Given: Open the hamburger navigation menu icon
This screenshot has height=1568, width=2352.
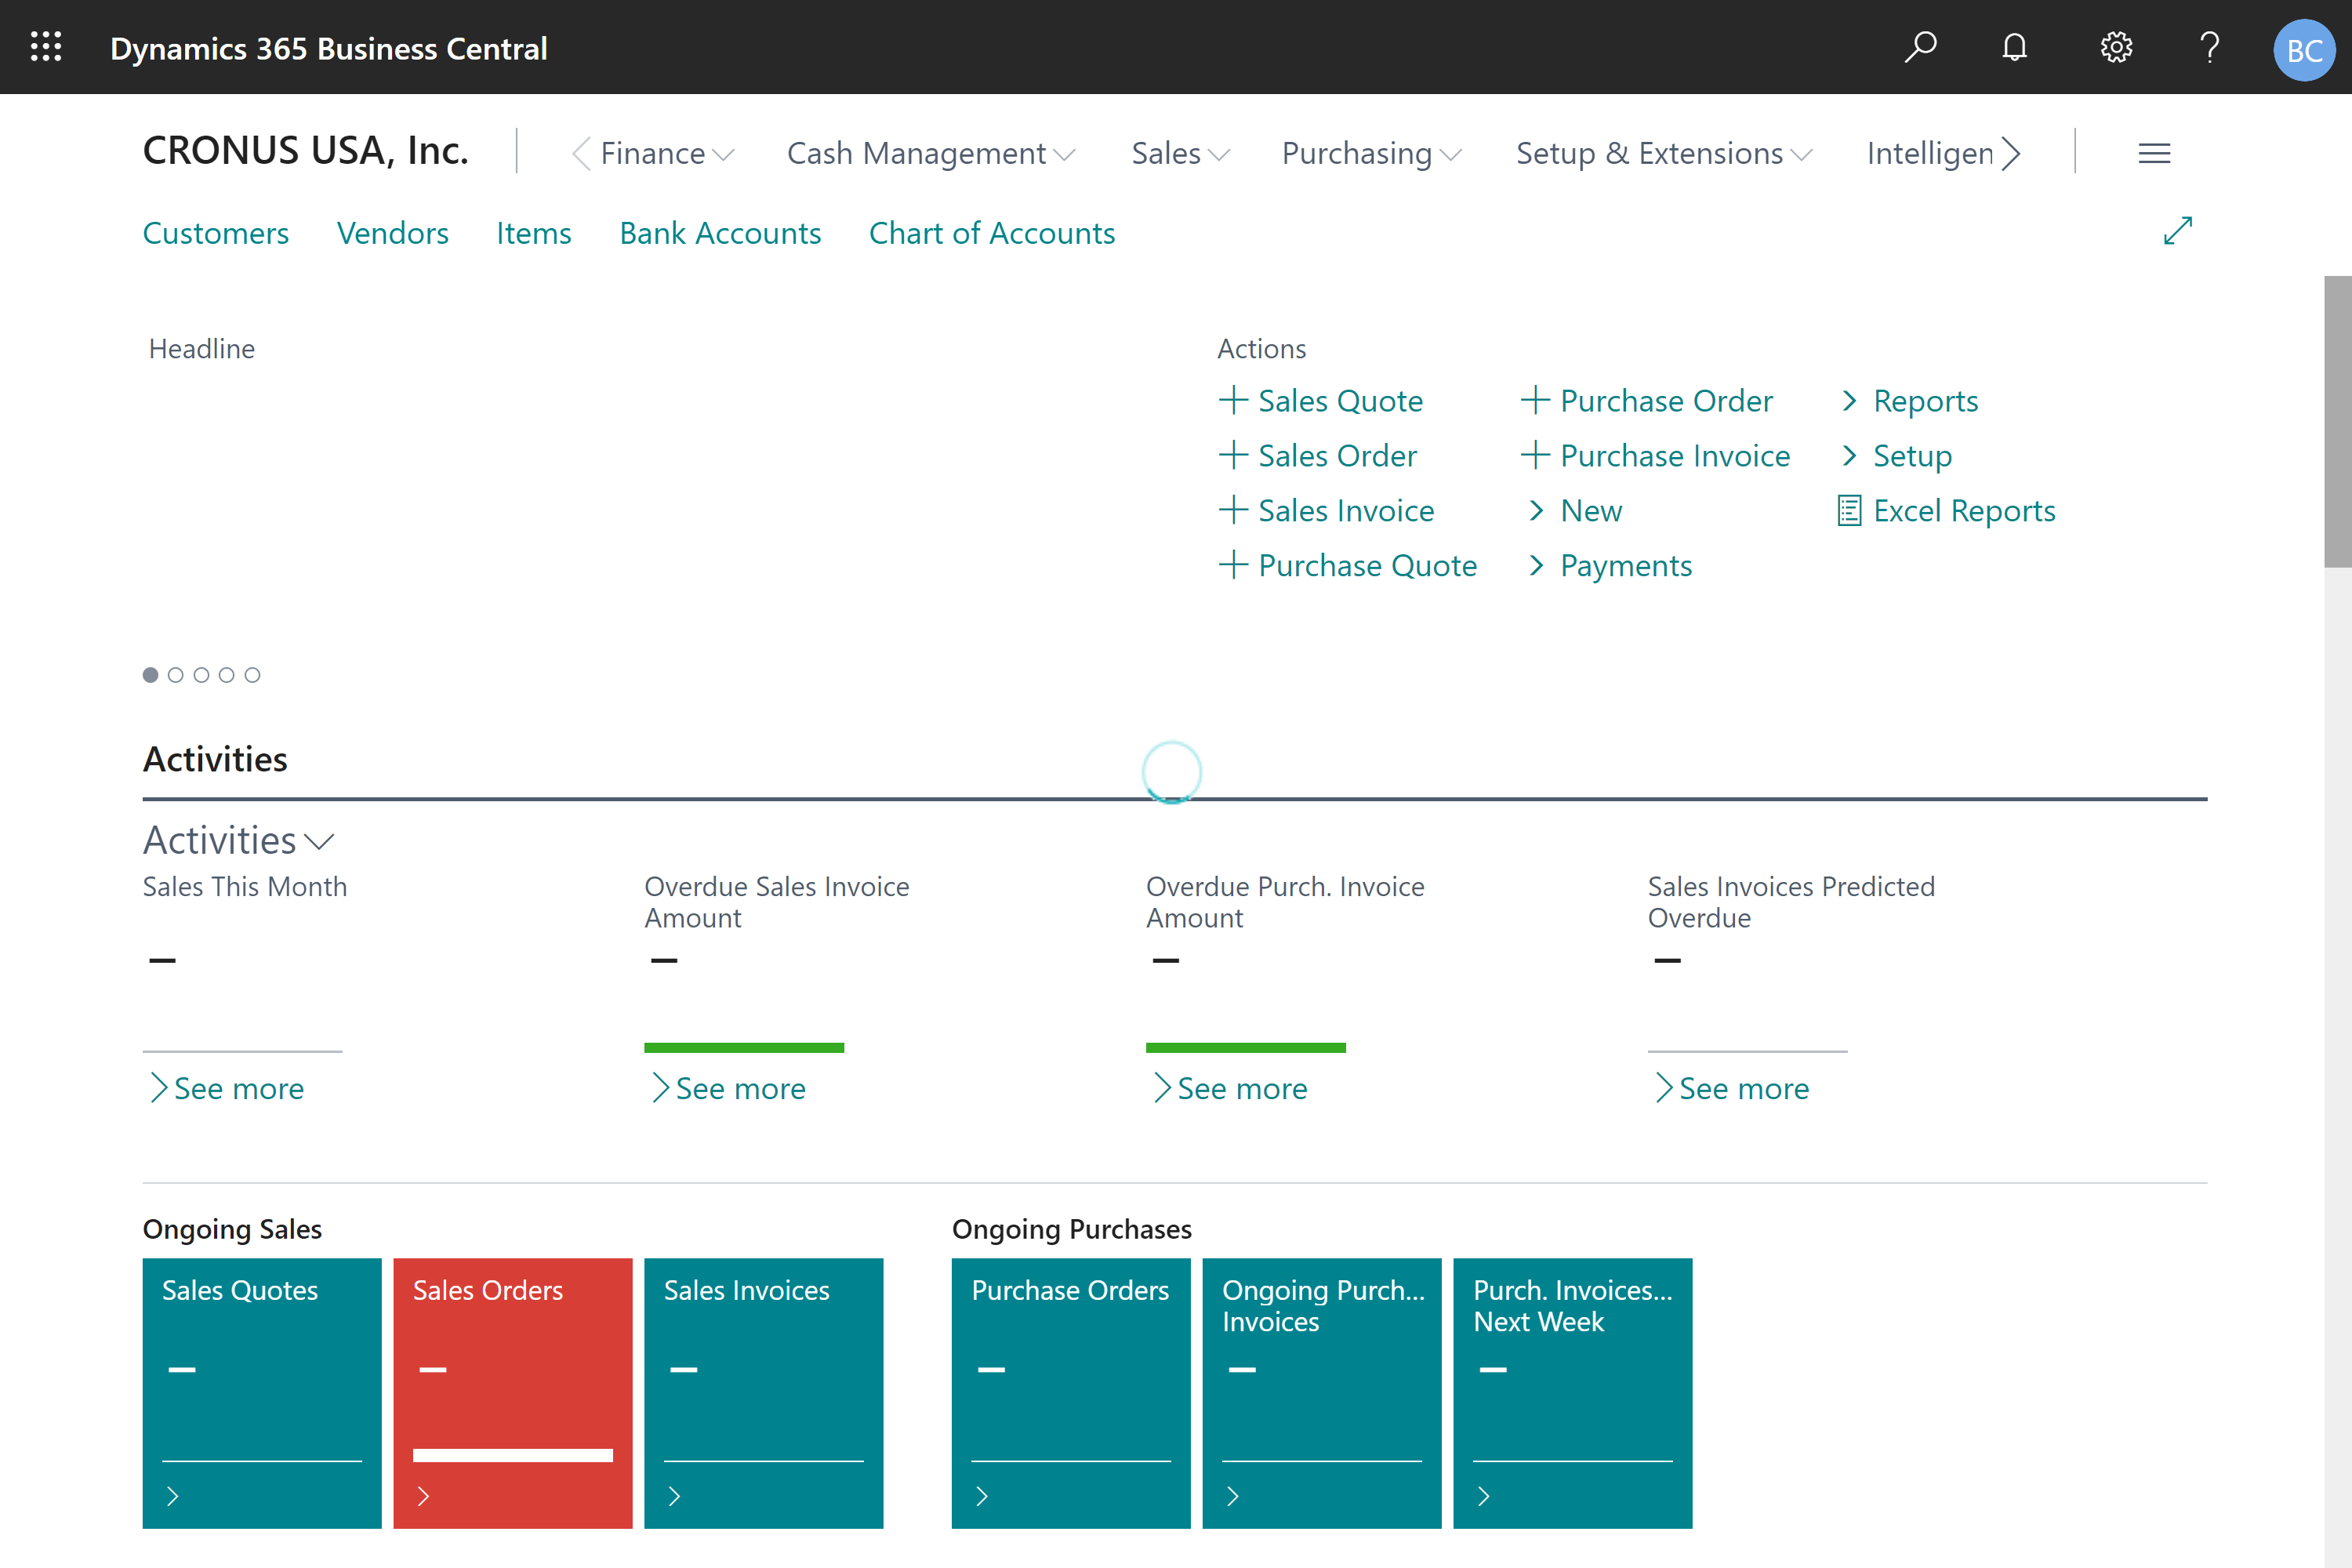Looking at the screenshot, I should click(2154, 153).
